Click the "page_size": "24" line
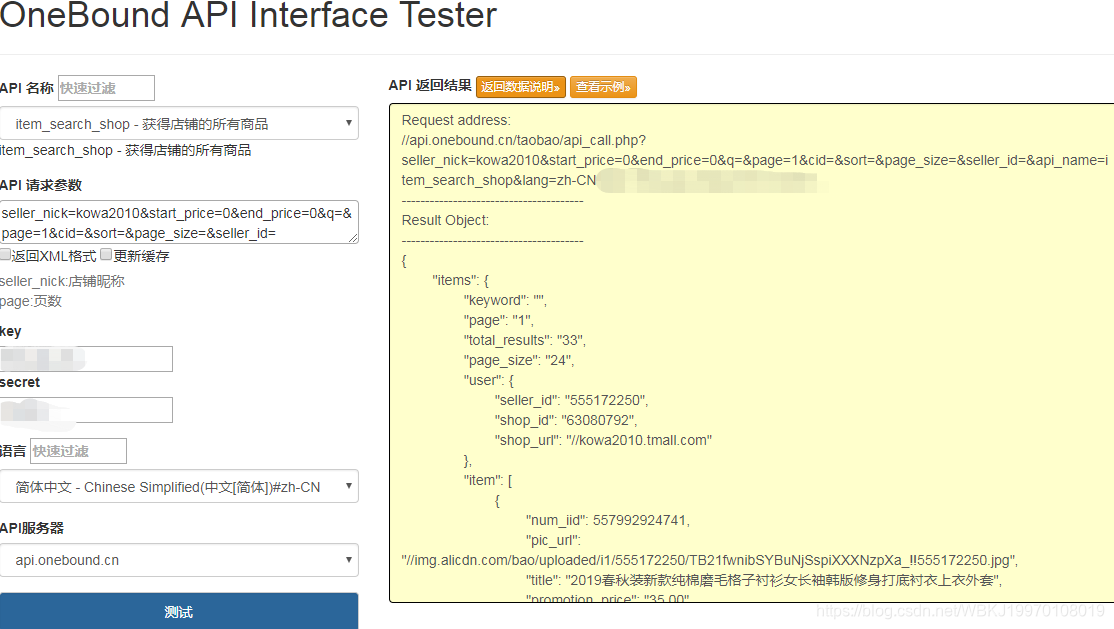 (519, 360)
